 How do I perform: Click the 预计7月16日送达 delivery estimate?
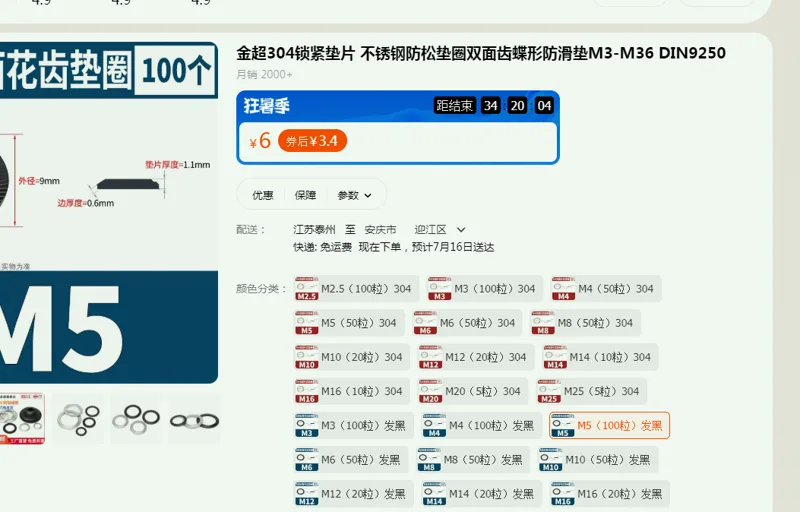453,247
